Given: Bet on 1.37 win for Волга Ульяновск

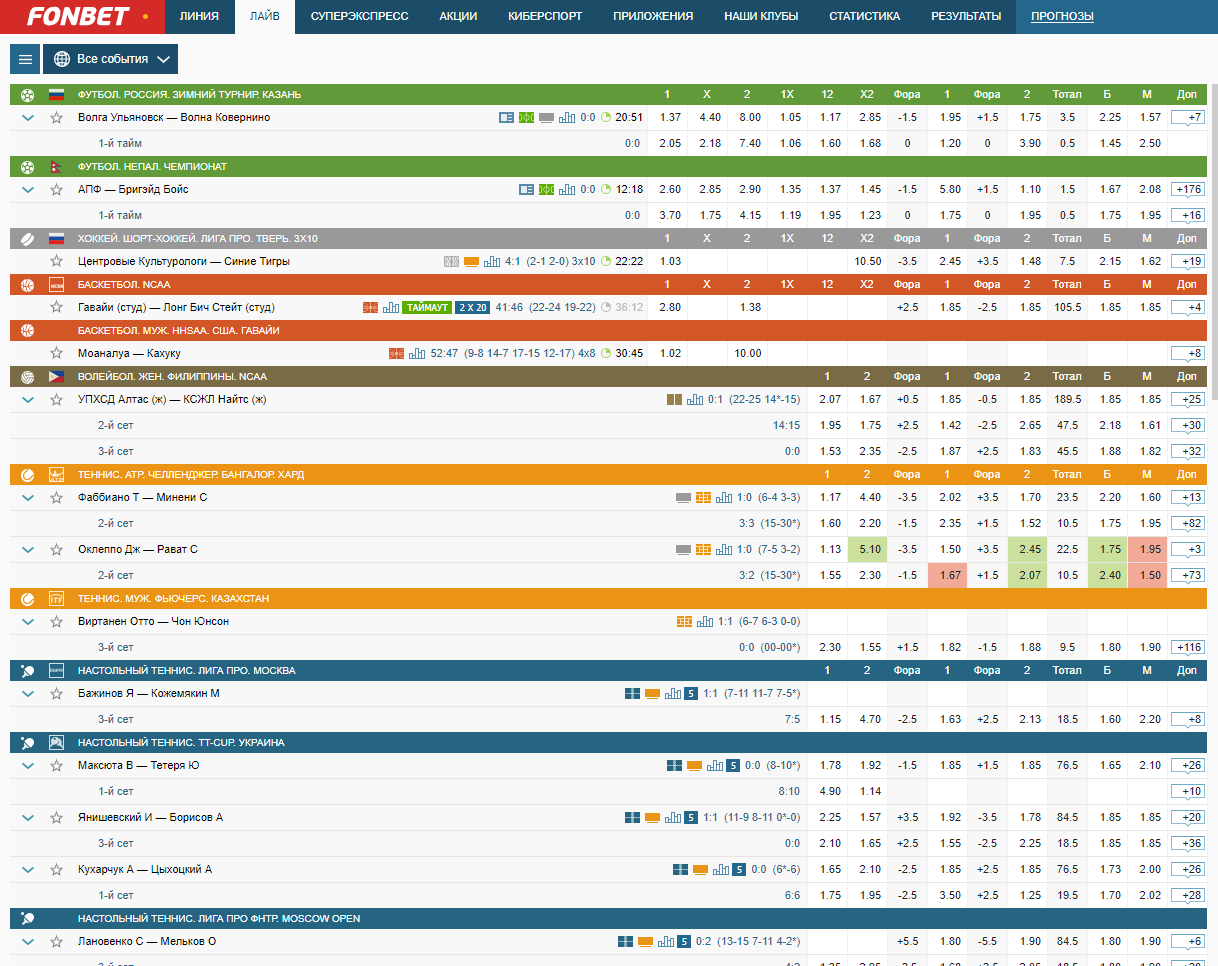Looking at the screenshot, I should pyautogui.click(x=670, y=118).
